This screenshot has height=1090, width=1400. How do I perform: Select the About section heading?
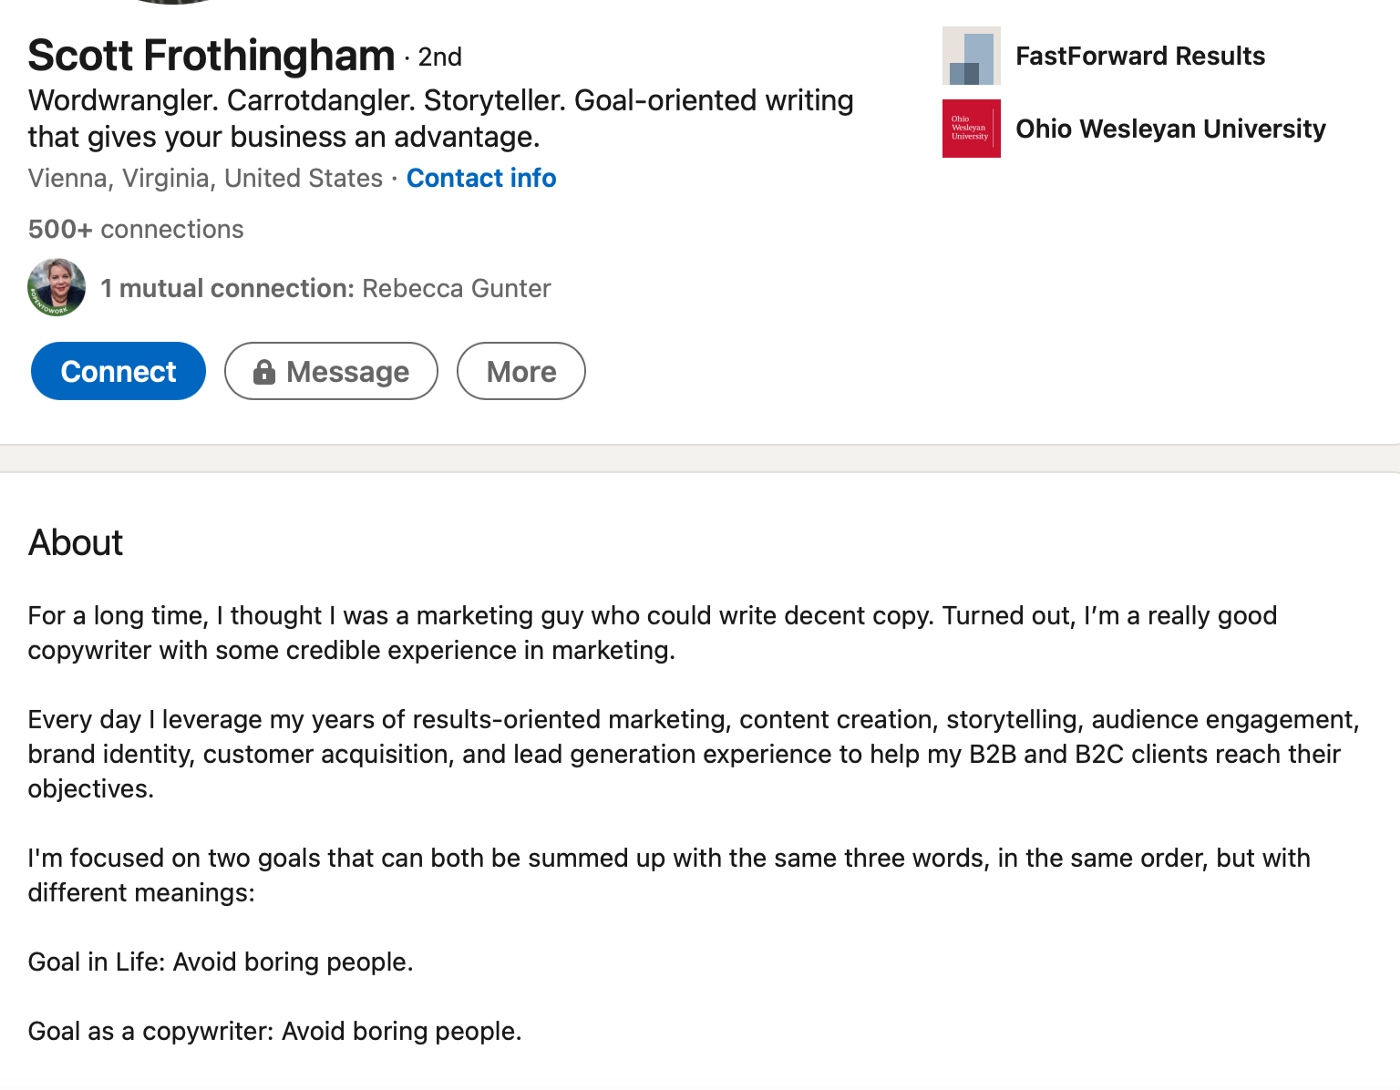(x=76, y=543)
